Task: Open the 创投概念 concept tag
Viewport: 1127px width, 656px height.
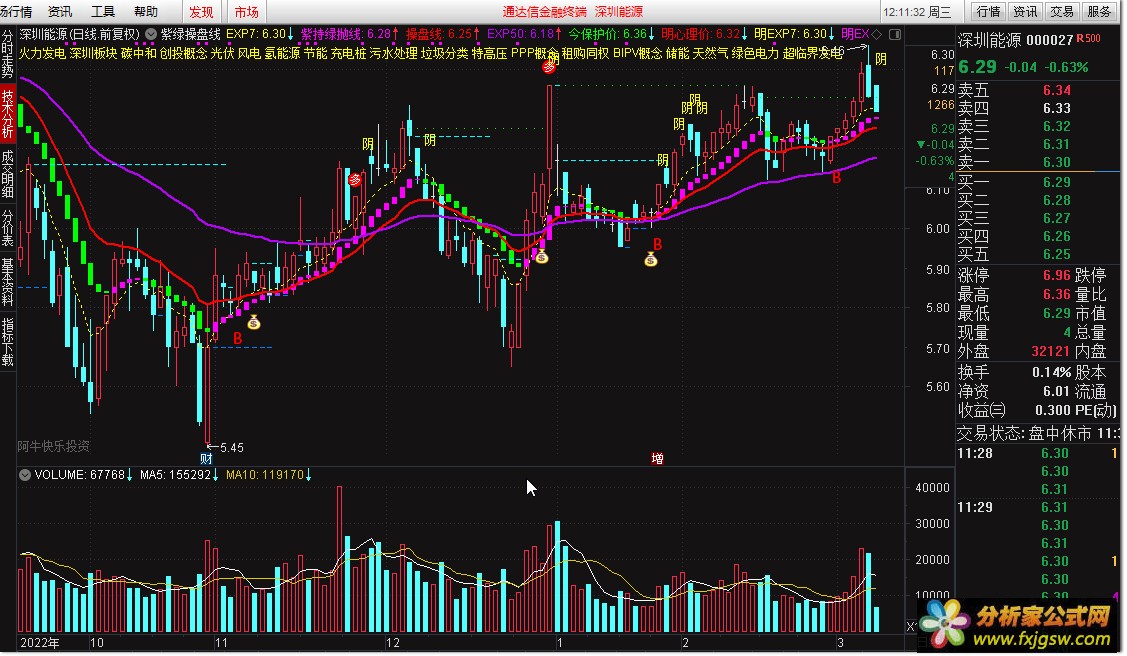Action: (x=183, y=53)
